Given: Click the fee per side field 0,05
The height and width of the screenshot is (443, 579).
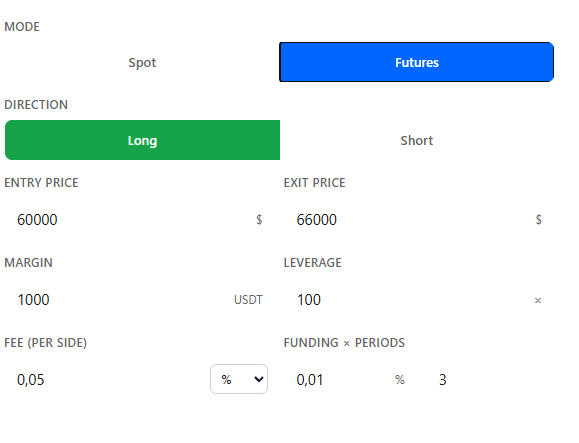Looking at the screenshot, I should pyautogui.click(x=107, y=380).
